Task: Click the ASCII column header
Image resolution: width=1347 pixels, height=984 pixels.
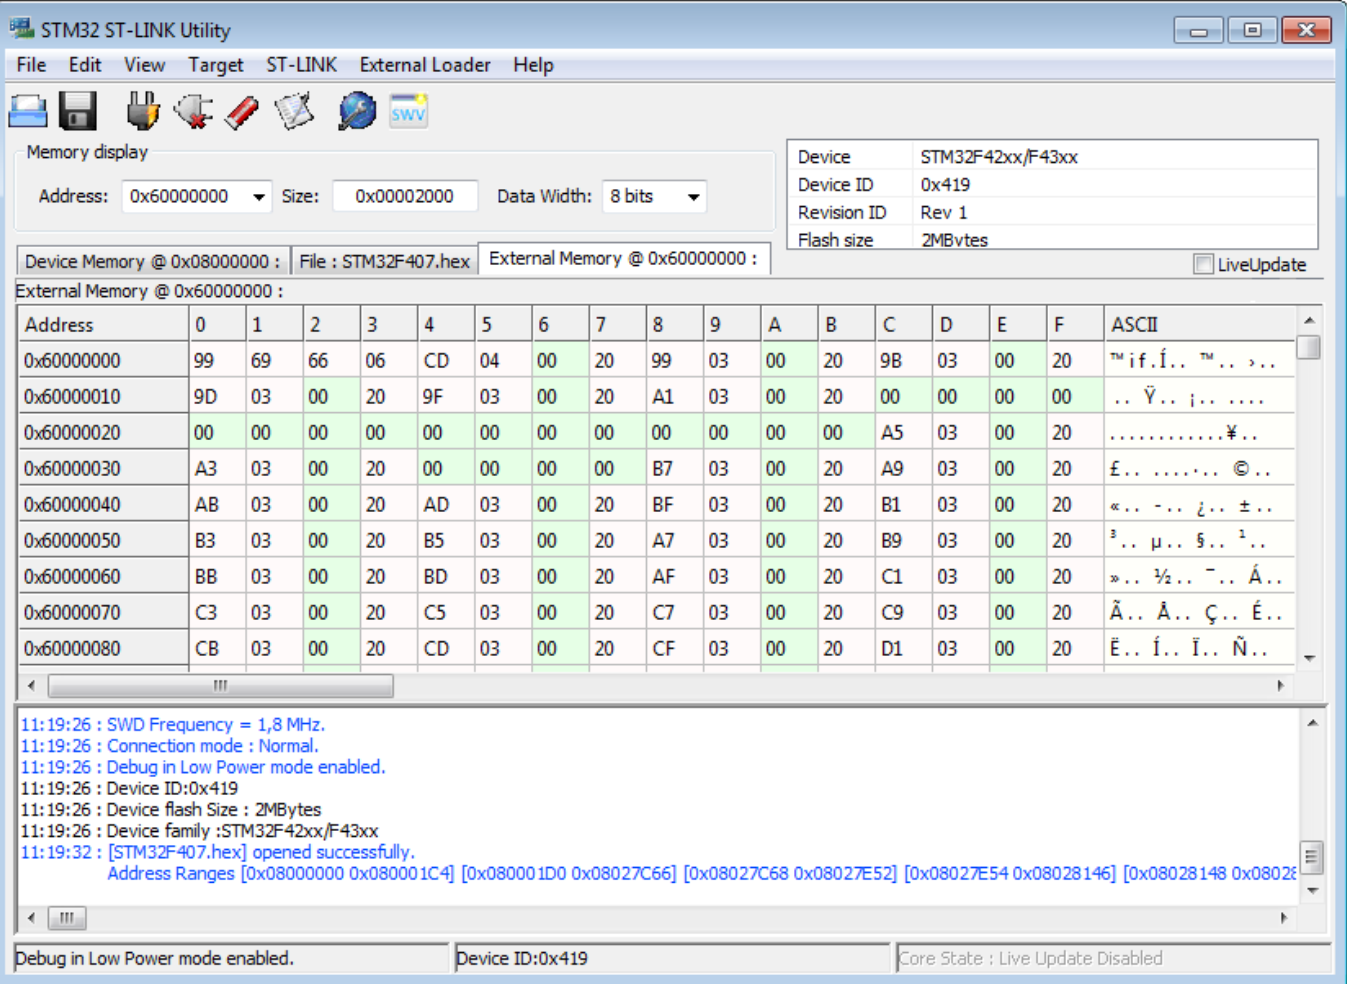Action: (1199, 325)
